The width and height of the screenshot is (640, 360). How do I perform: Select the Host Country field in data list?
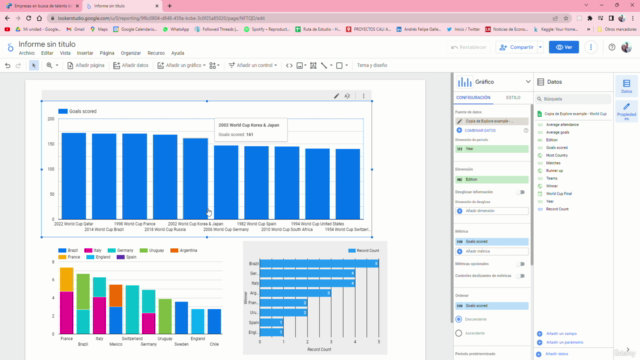[557, 156]
